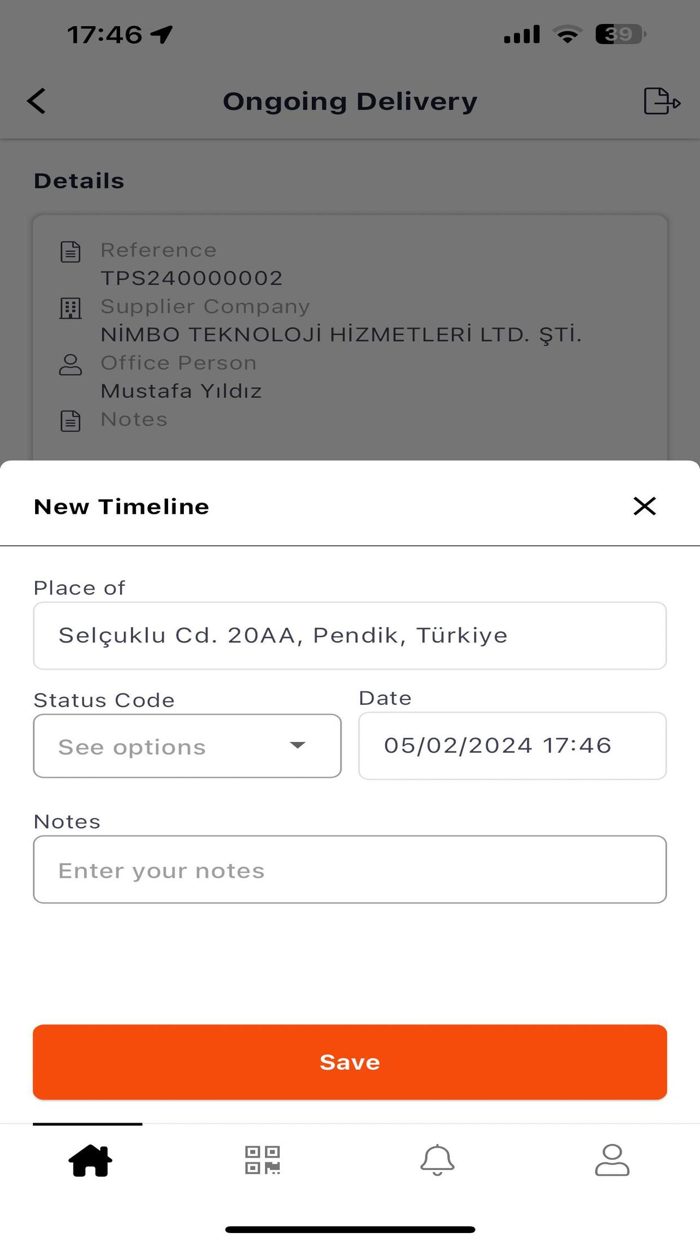Tap the Enter your notes field

click(x=350, y=869)
